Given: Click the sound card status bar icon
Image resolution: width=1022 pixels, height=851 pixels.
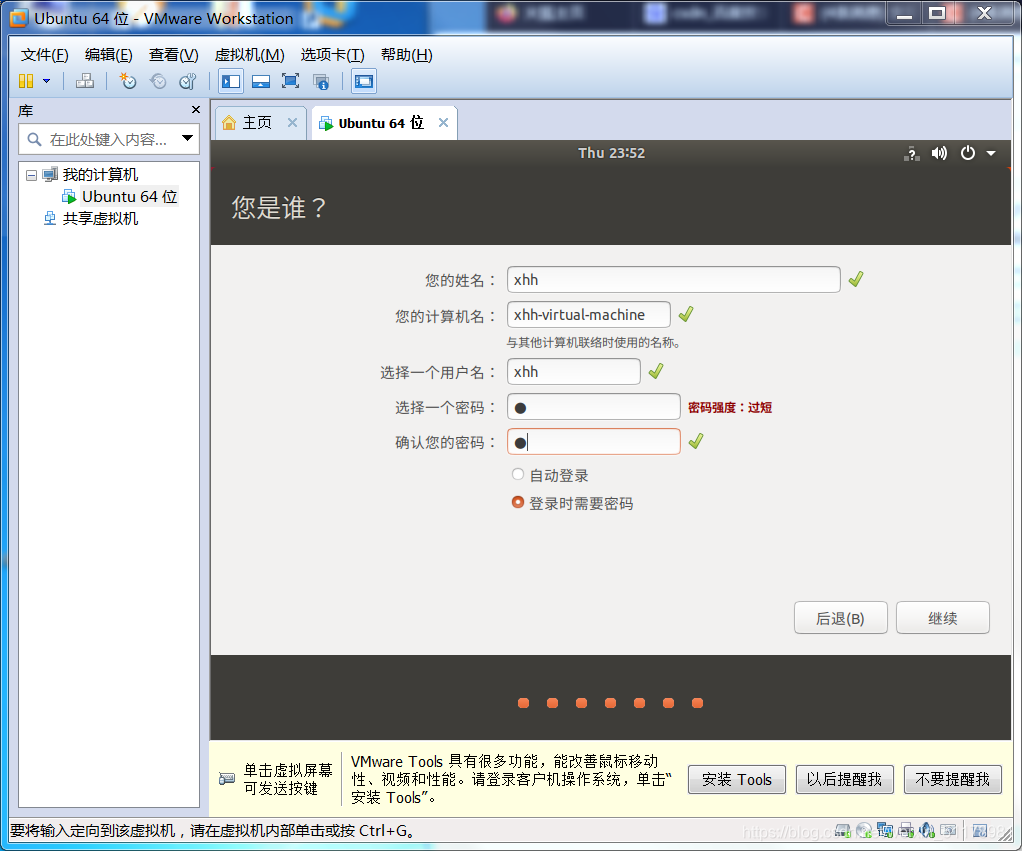Looking at the screenshot, I should pos(927,831).
